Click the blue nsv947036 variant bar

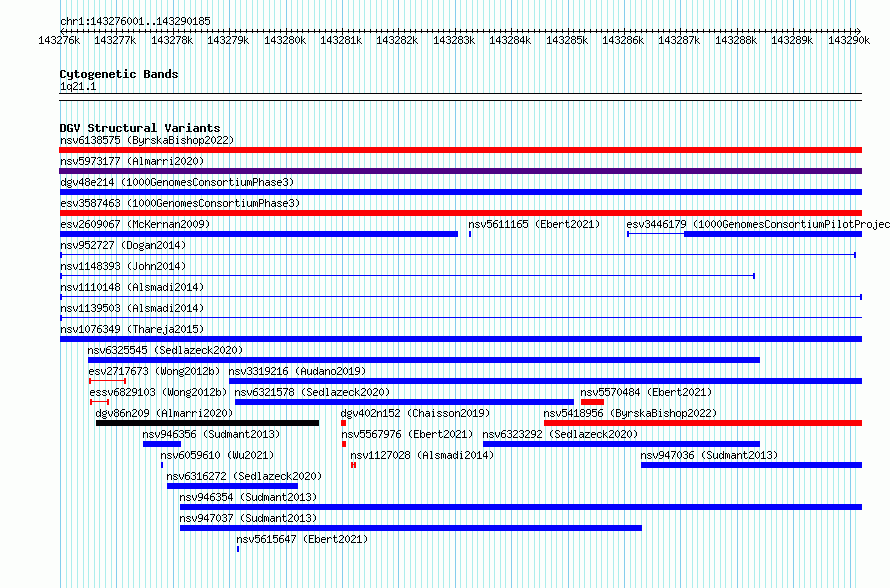tap(752, 465)
